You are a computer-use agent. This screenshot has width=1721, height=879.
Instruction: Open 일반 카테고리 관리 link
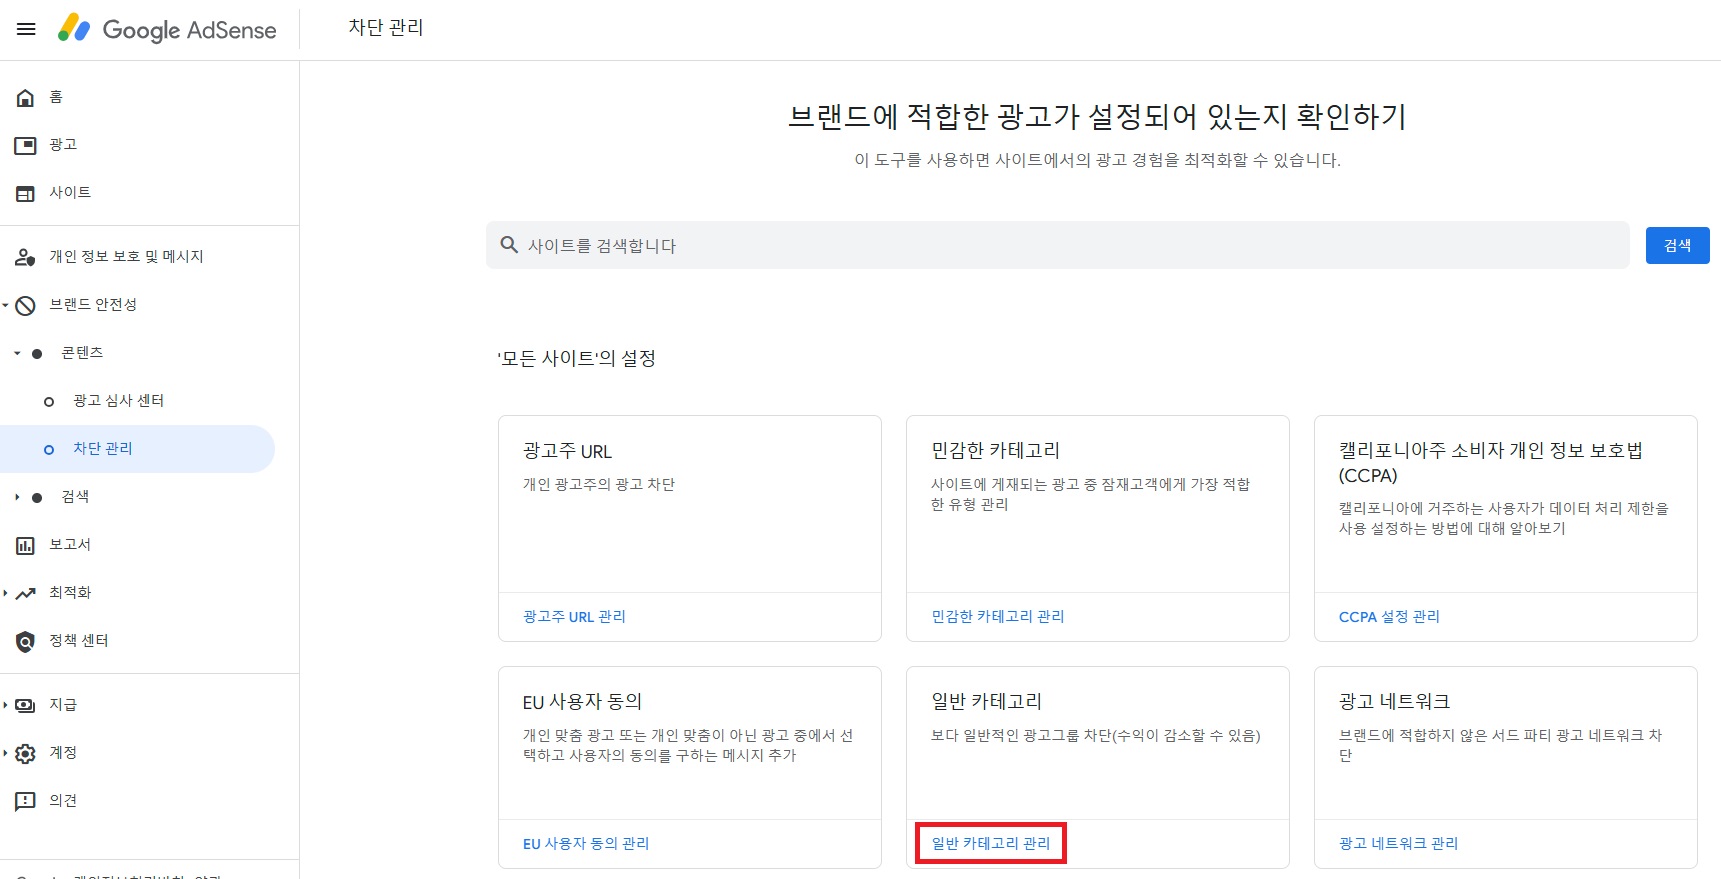point(991,844)
